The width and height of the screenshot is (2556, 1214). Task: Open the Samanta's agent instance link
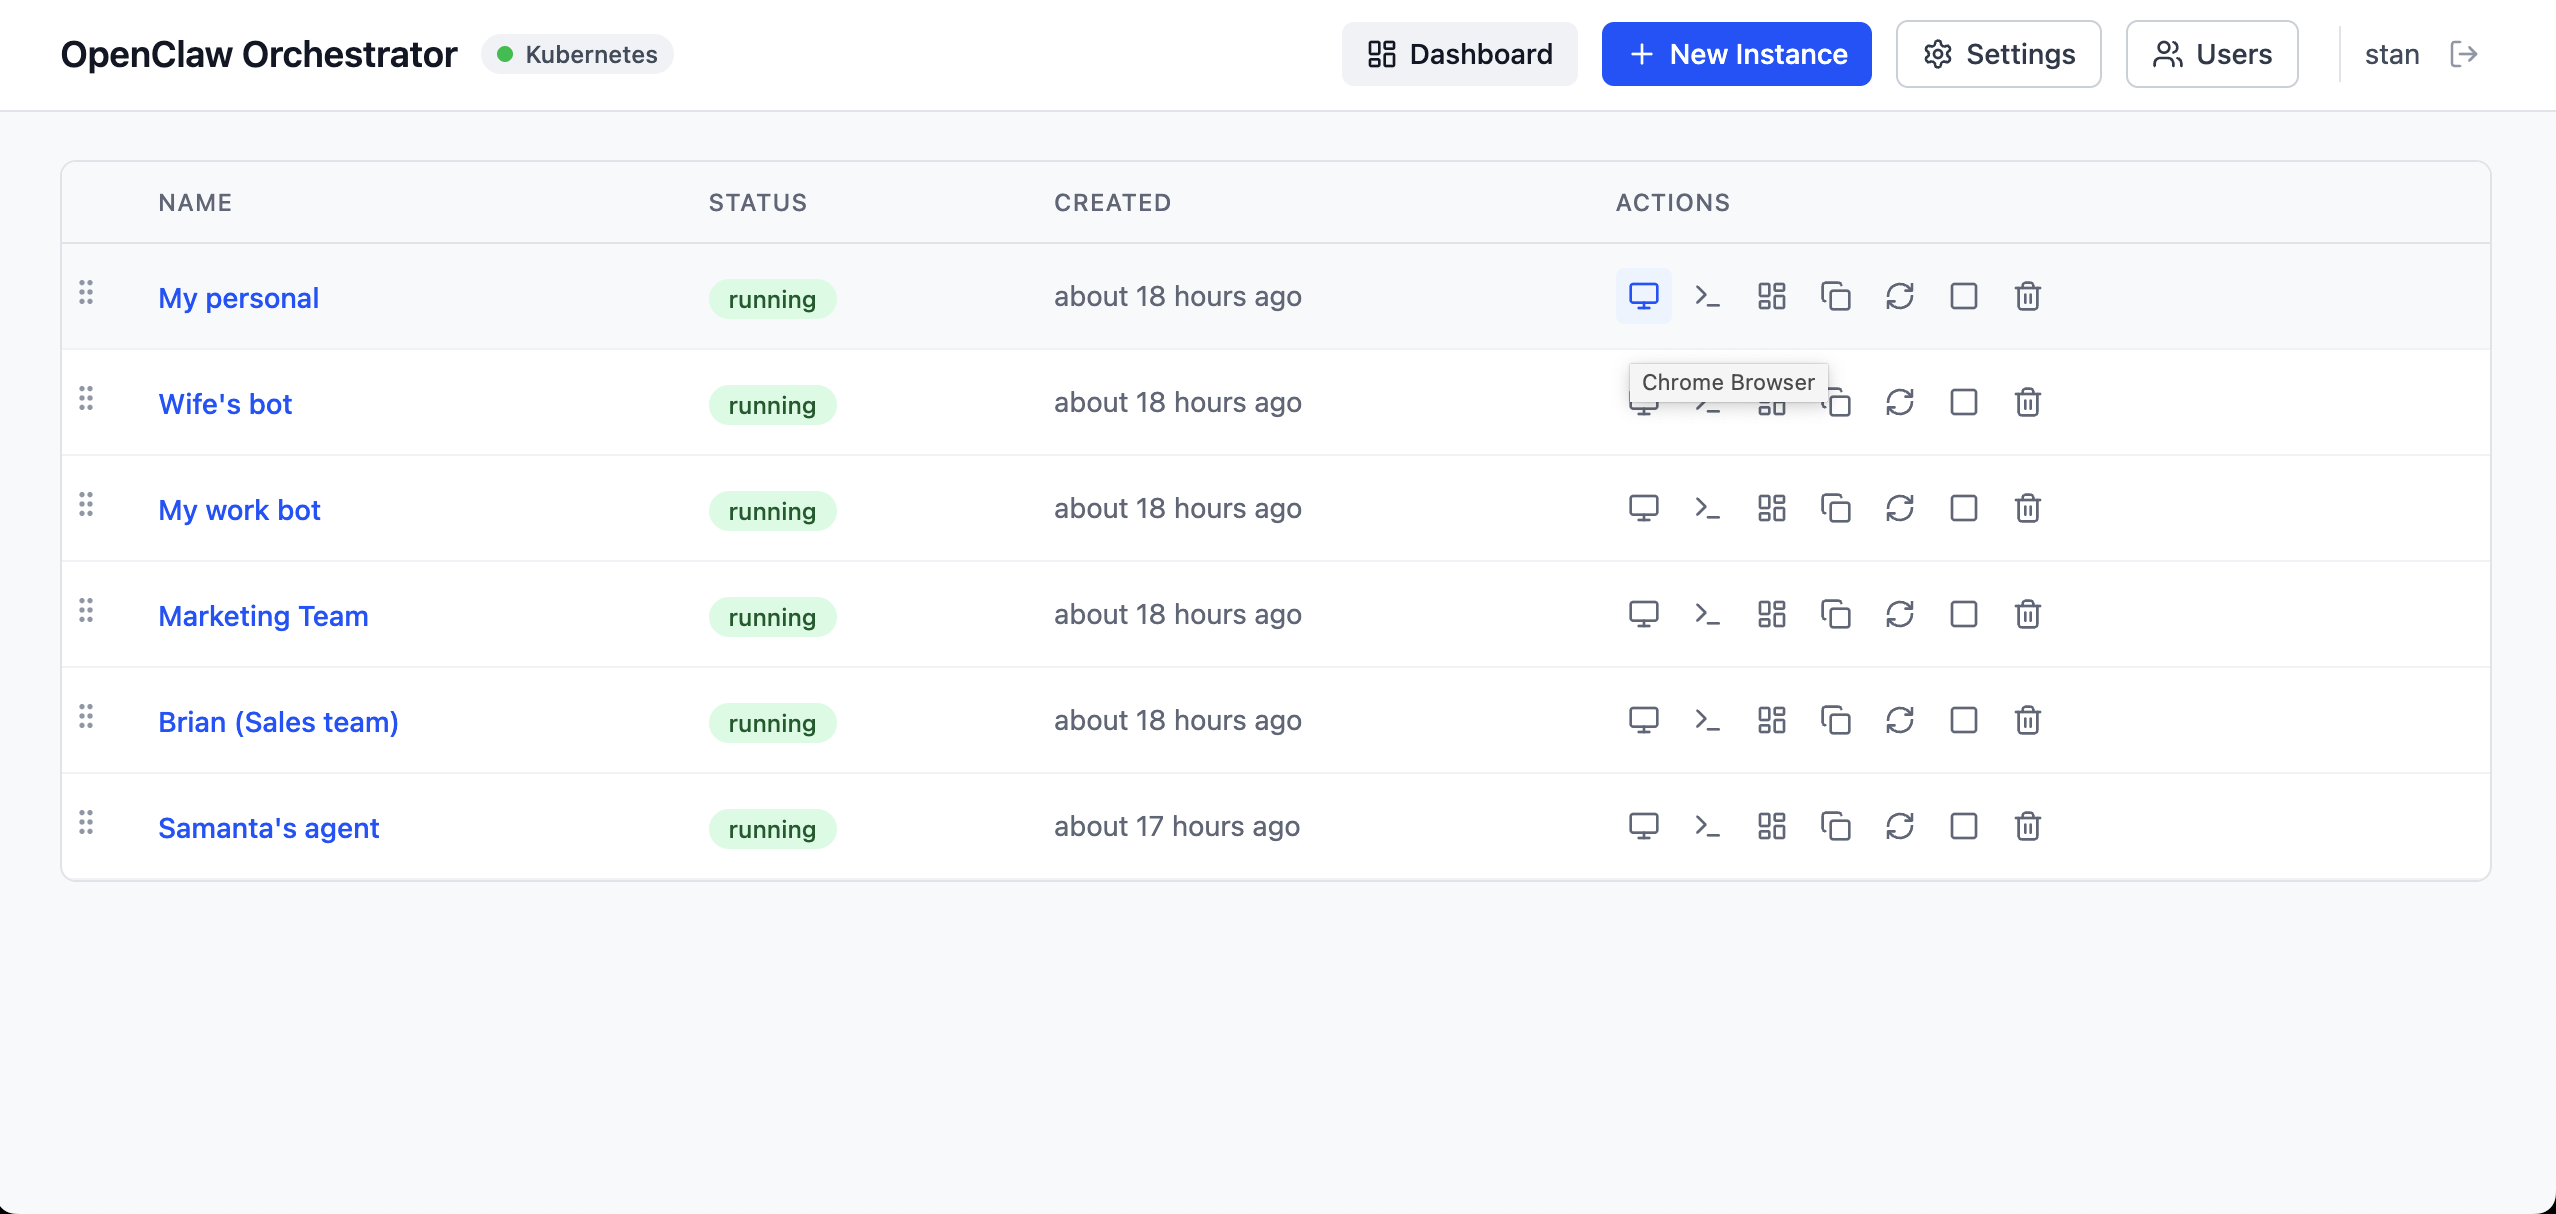click(x=268, y=828)
